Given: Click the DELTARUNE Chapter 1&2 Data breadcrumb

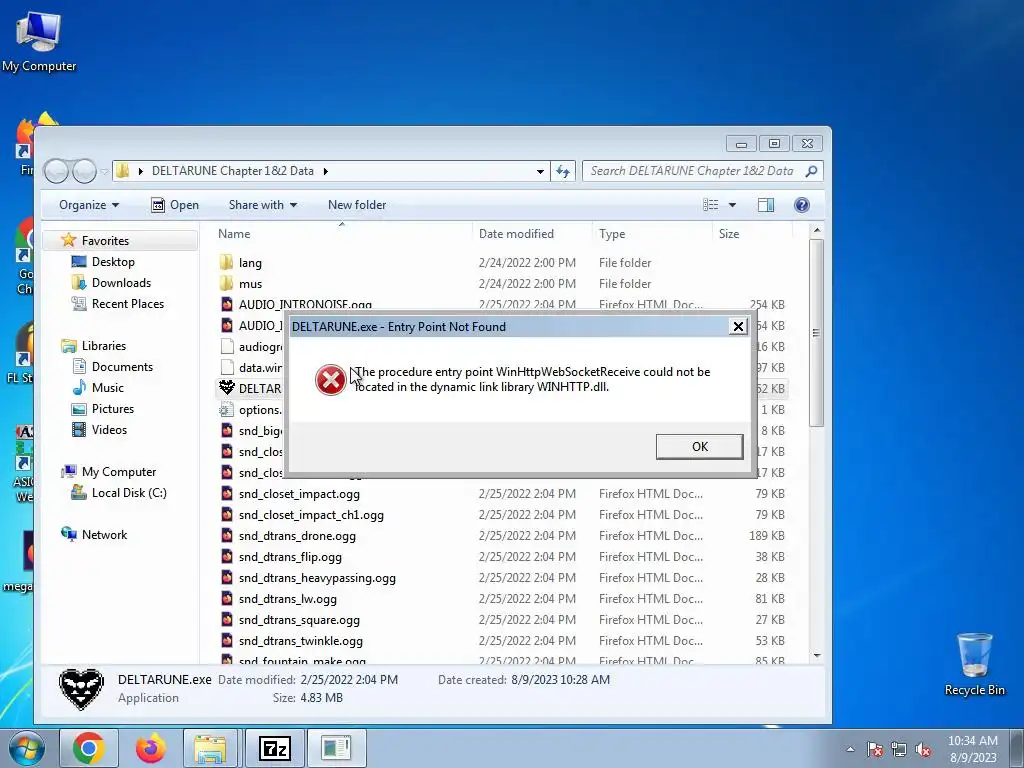Looking at the screenshot, I should tap(232, 171).
